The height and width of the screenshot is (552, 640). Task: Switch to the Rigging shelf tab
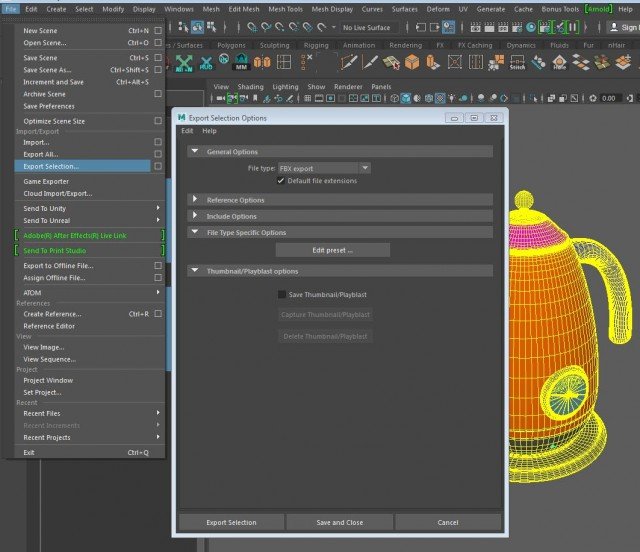tap(316, 45)
